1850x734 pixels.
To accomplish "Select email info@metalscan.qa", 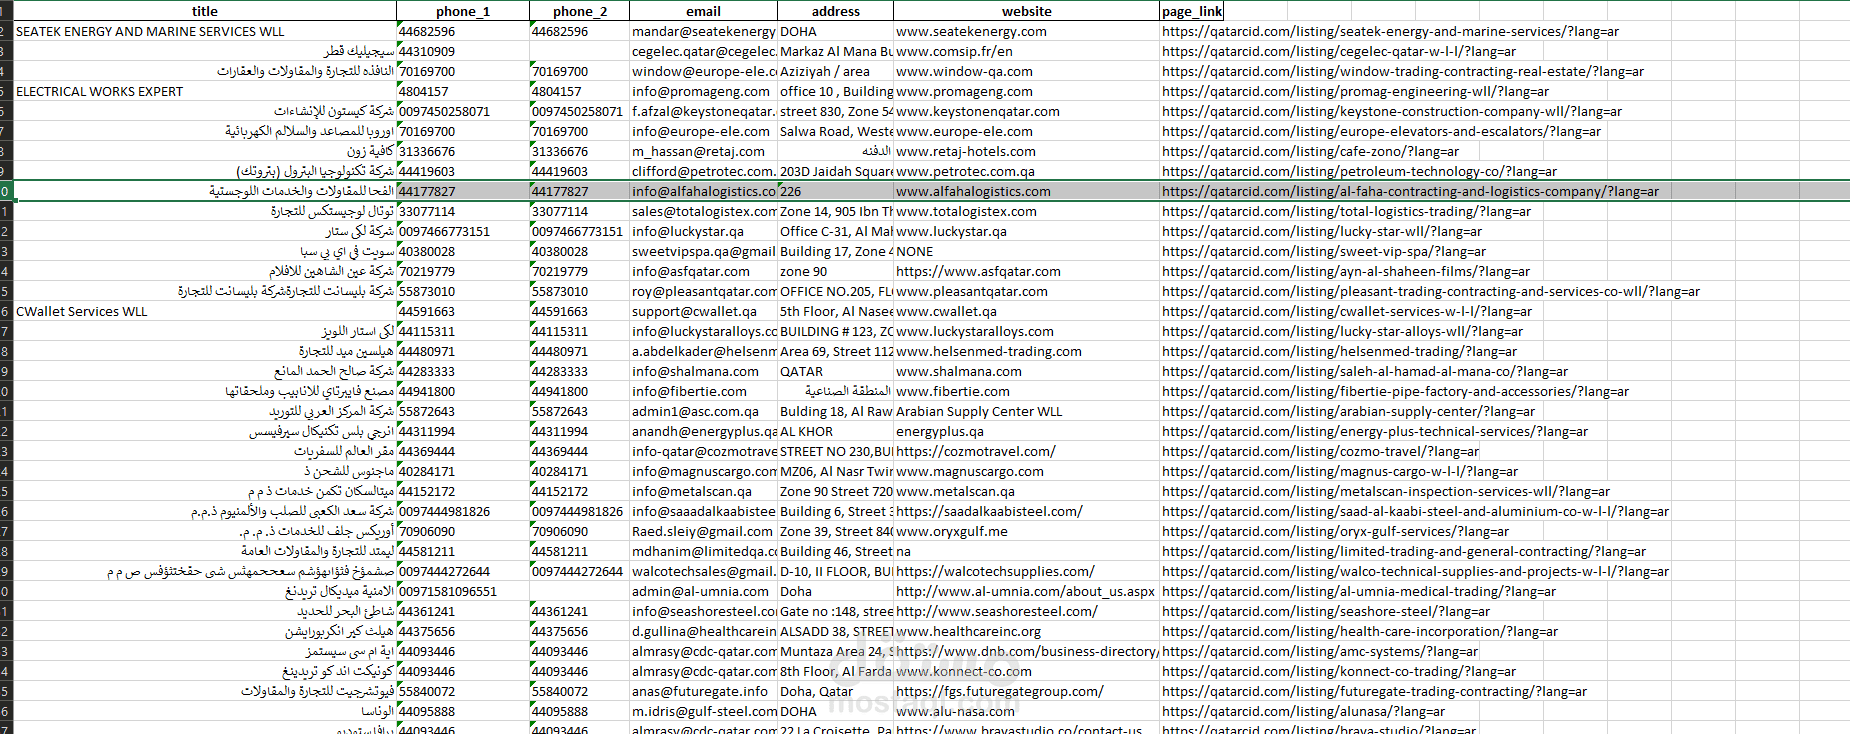I will [703, 491].
